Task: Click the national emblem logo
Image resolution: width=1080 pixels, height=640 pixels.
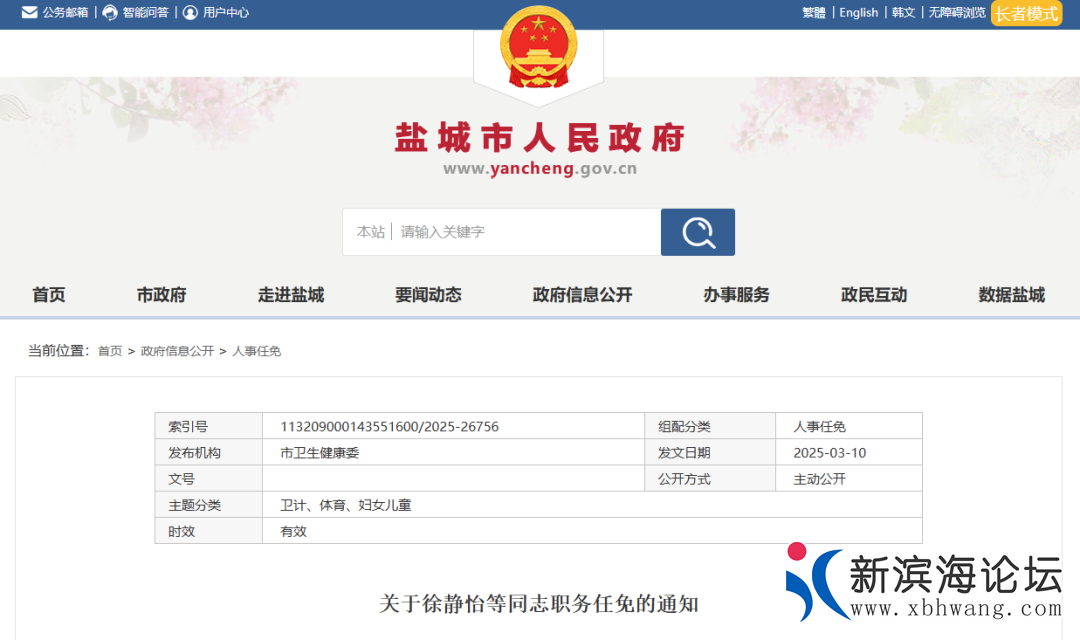Action: click(538, 48)
